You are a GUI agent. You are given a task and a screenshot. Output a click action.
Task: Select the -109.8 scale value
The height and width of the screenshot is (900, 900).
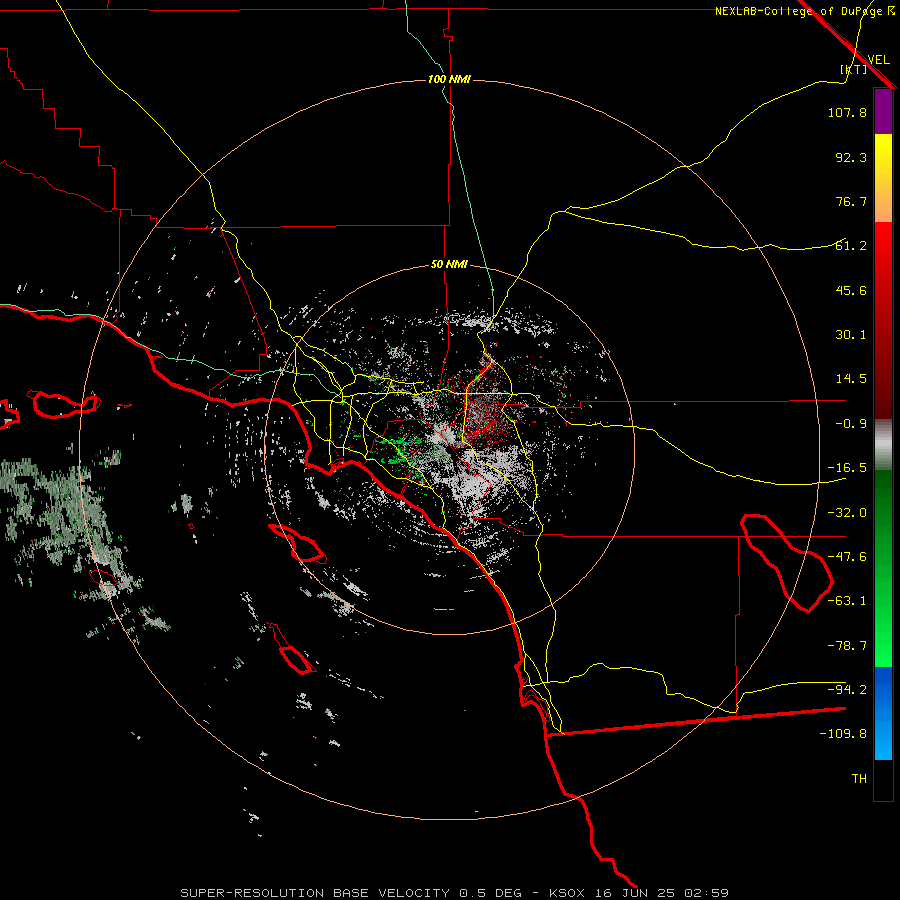tap(843, 734)
